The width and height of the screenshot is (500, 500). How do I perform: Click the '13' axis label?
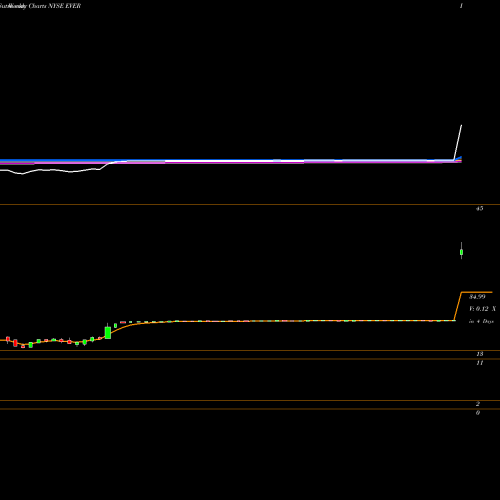click(x=480, y=354)
